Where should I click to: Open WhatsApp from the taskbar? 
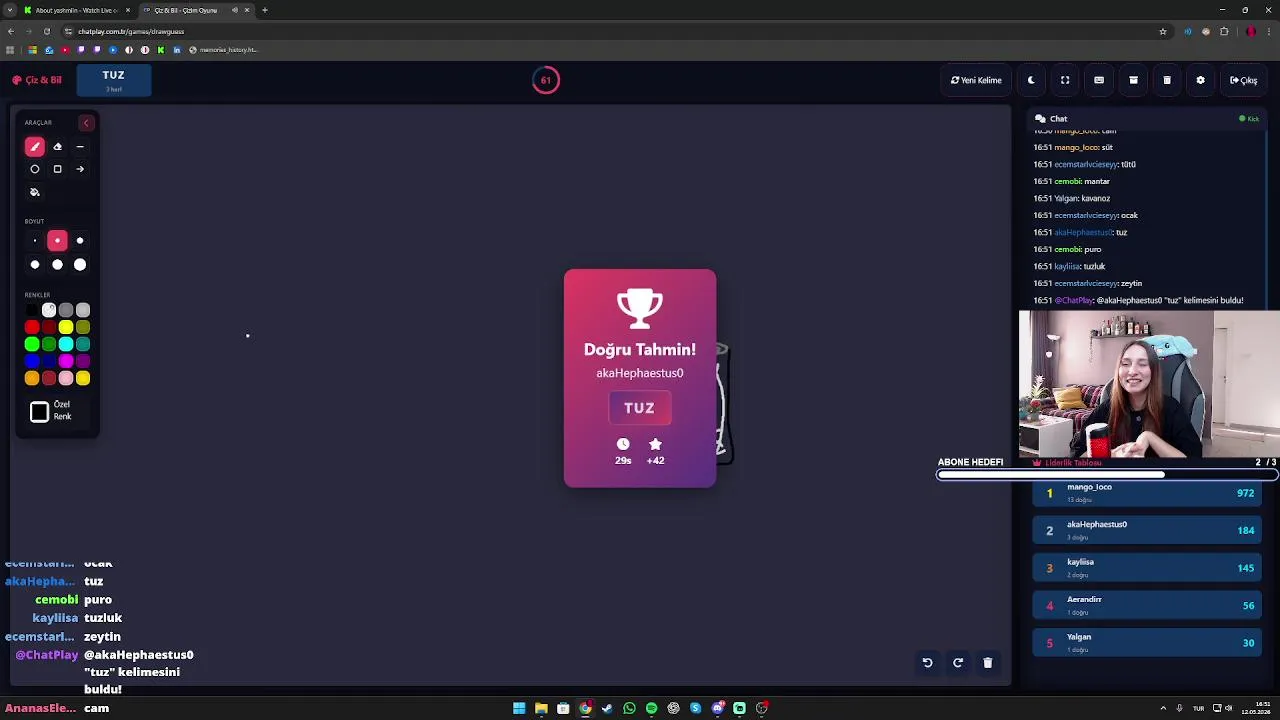click(629, 708)
